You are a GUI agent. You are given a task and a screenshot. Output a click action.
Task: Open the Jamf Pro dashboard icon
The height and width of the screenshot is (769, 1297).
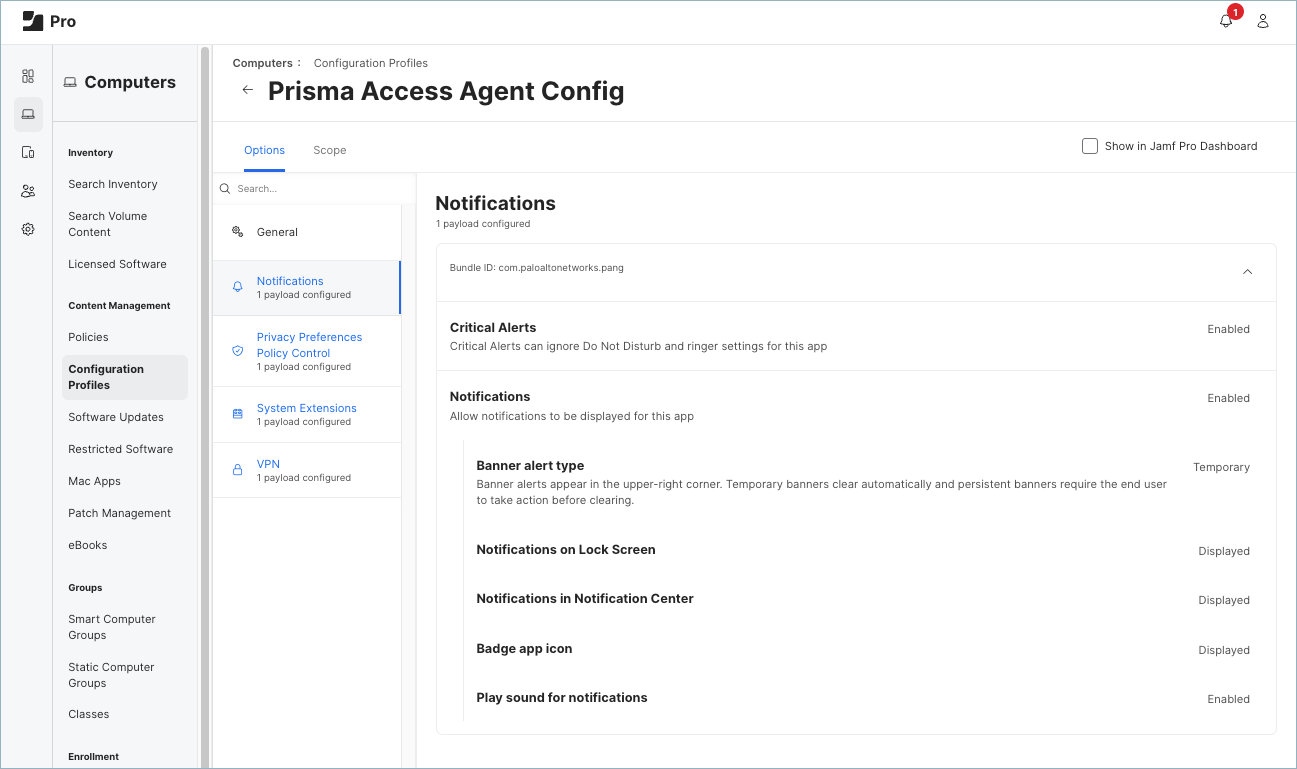(x=28, y=76)
